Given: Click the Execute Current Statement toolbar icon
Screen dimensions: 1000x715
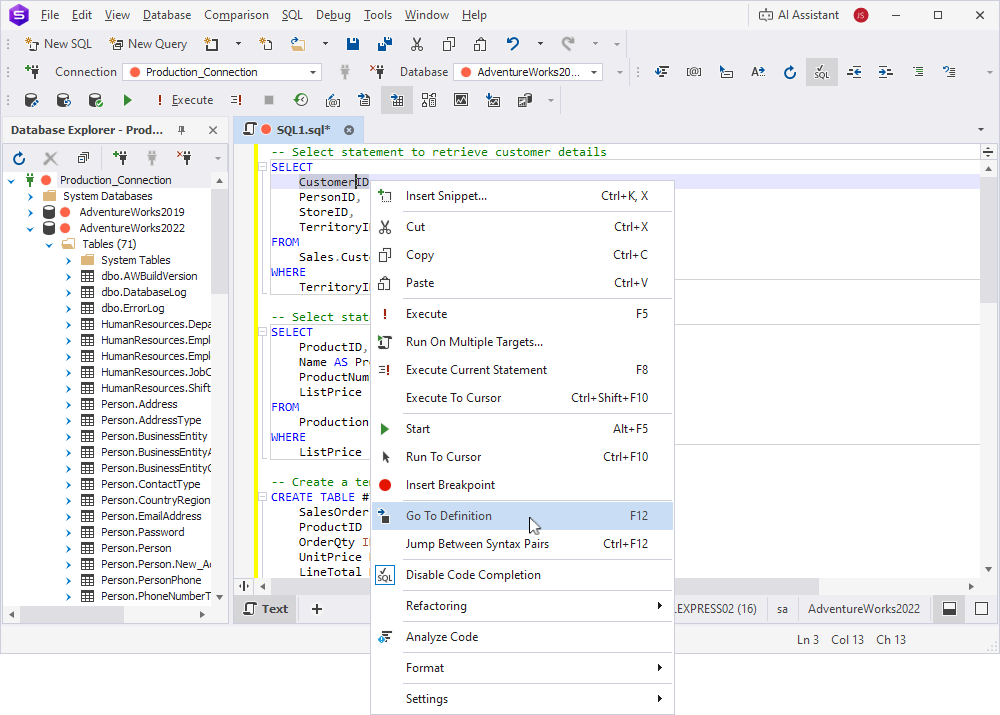Looking at the screenshot, I should (x=237, y=100).
